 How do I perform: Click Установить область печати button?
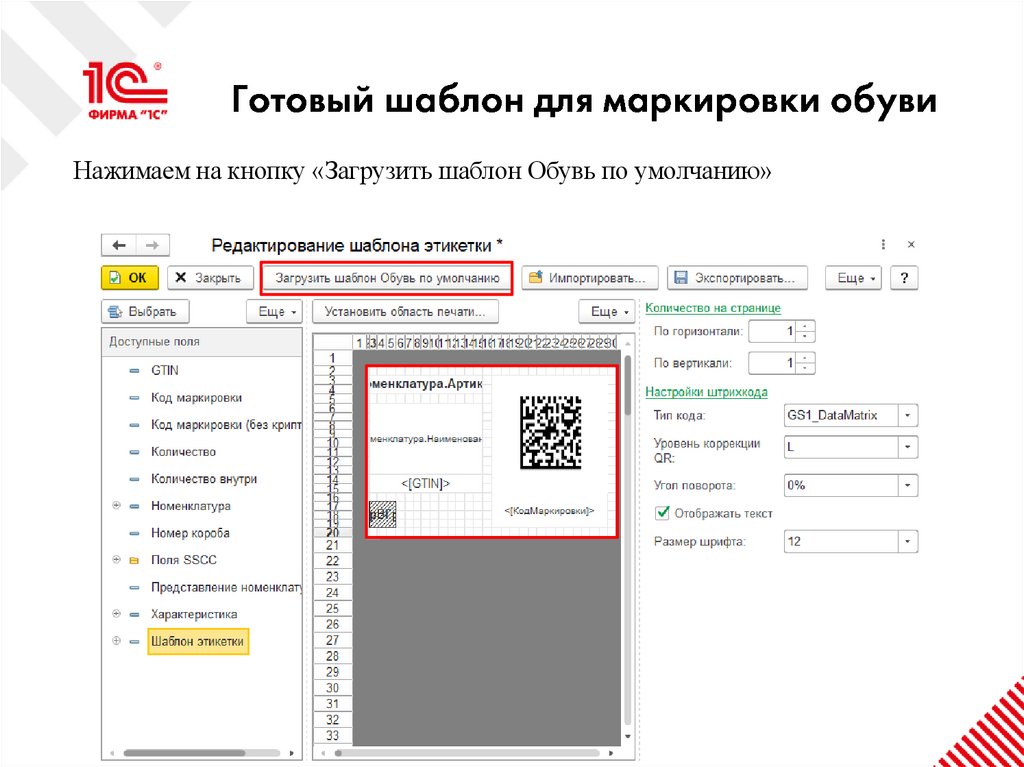click(x=406, y=312)
